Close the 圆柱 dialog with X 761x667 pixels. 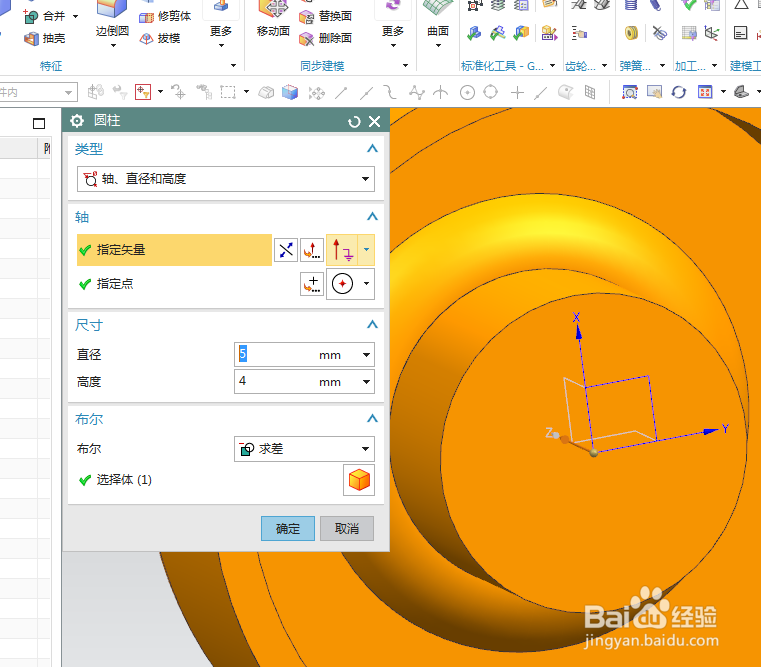coord(375,121)
